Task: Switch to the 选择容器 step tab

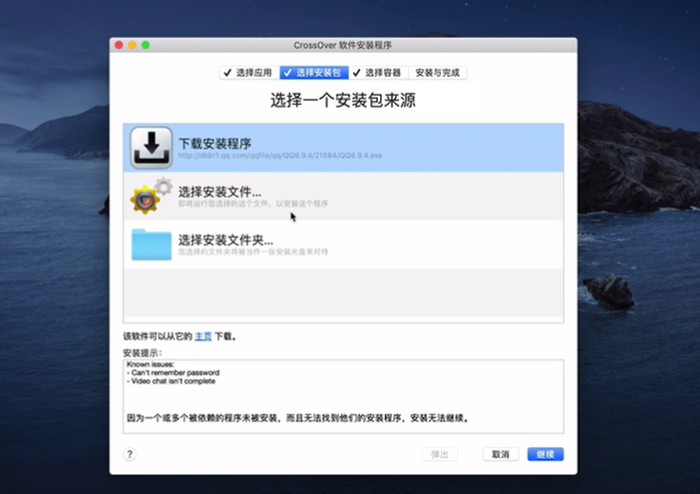Action: [378, 73]
